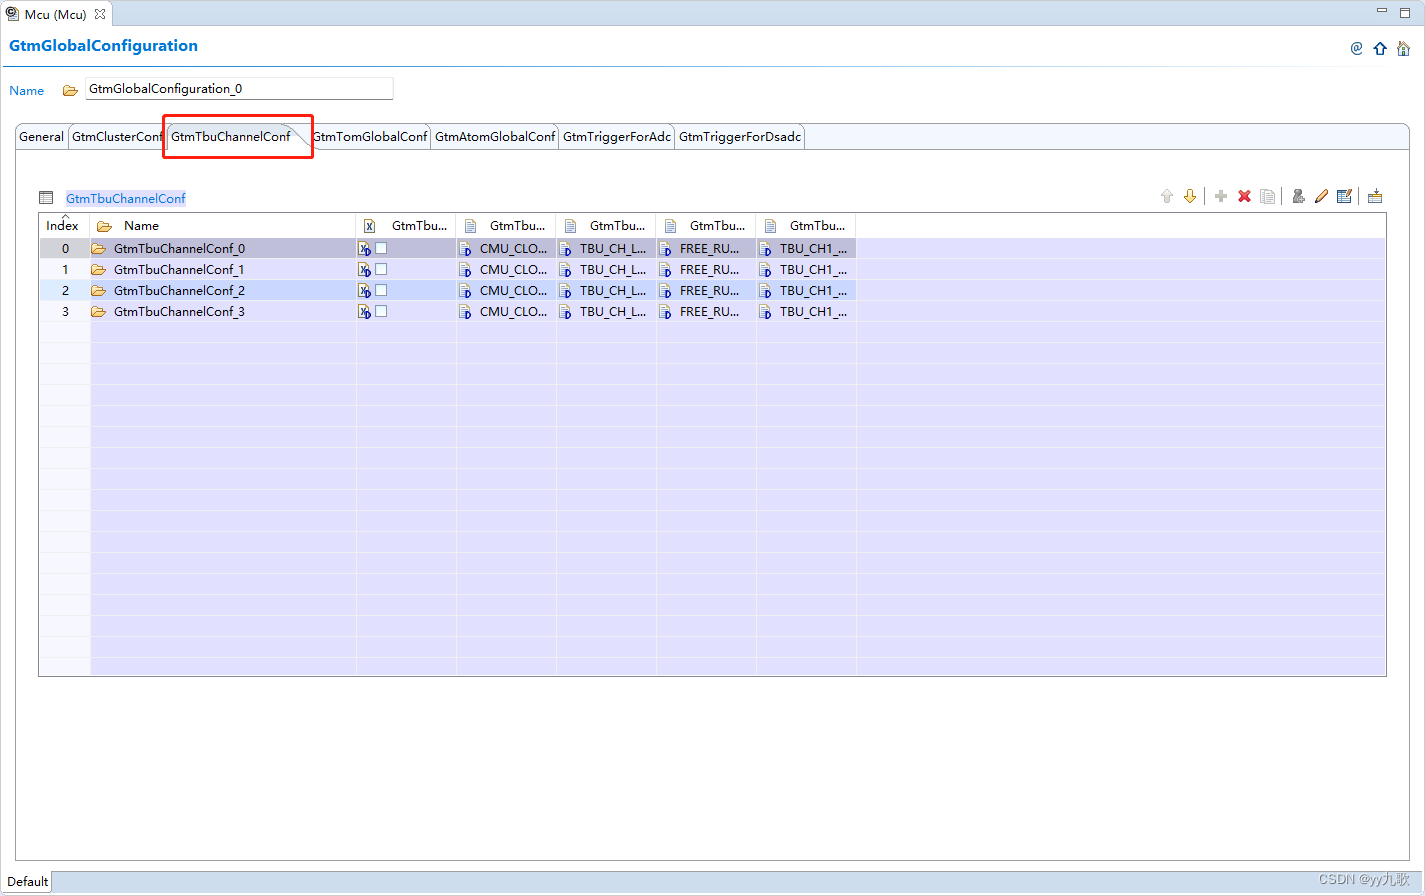Open the GtmTomGlobalConf tab
Viewport: 1425px width, 896px height.
point(370,137)
